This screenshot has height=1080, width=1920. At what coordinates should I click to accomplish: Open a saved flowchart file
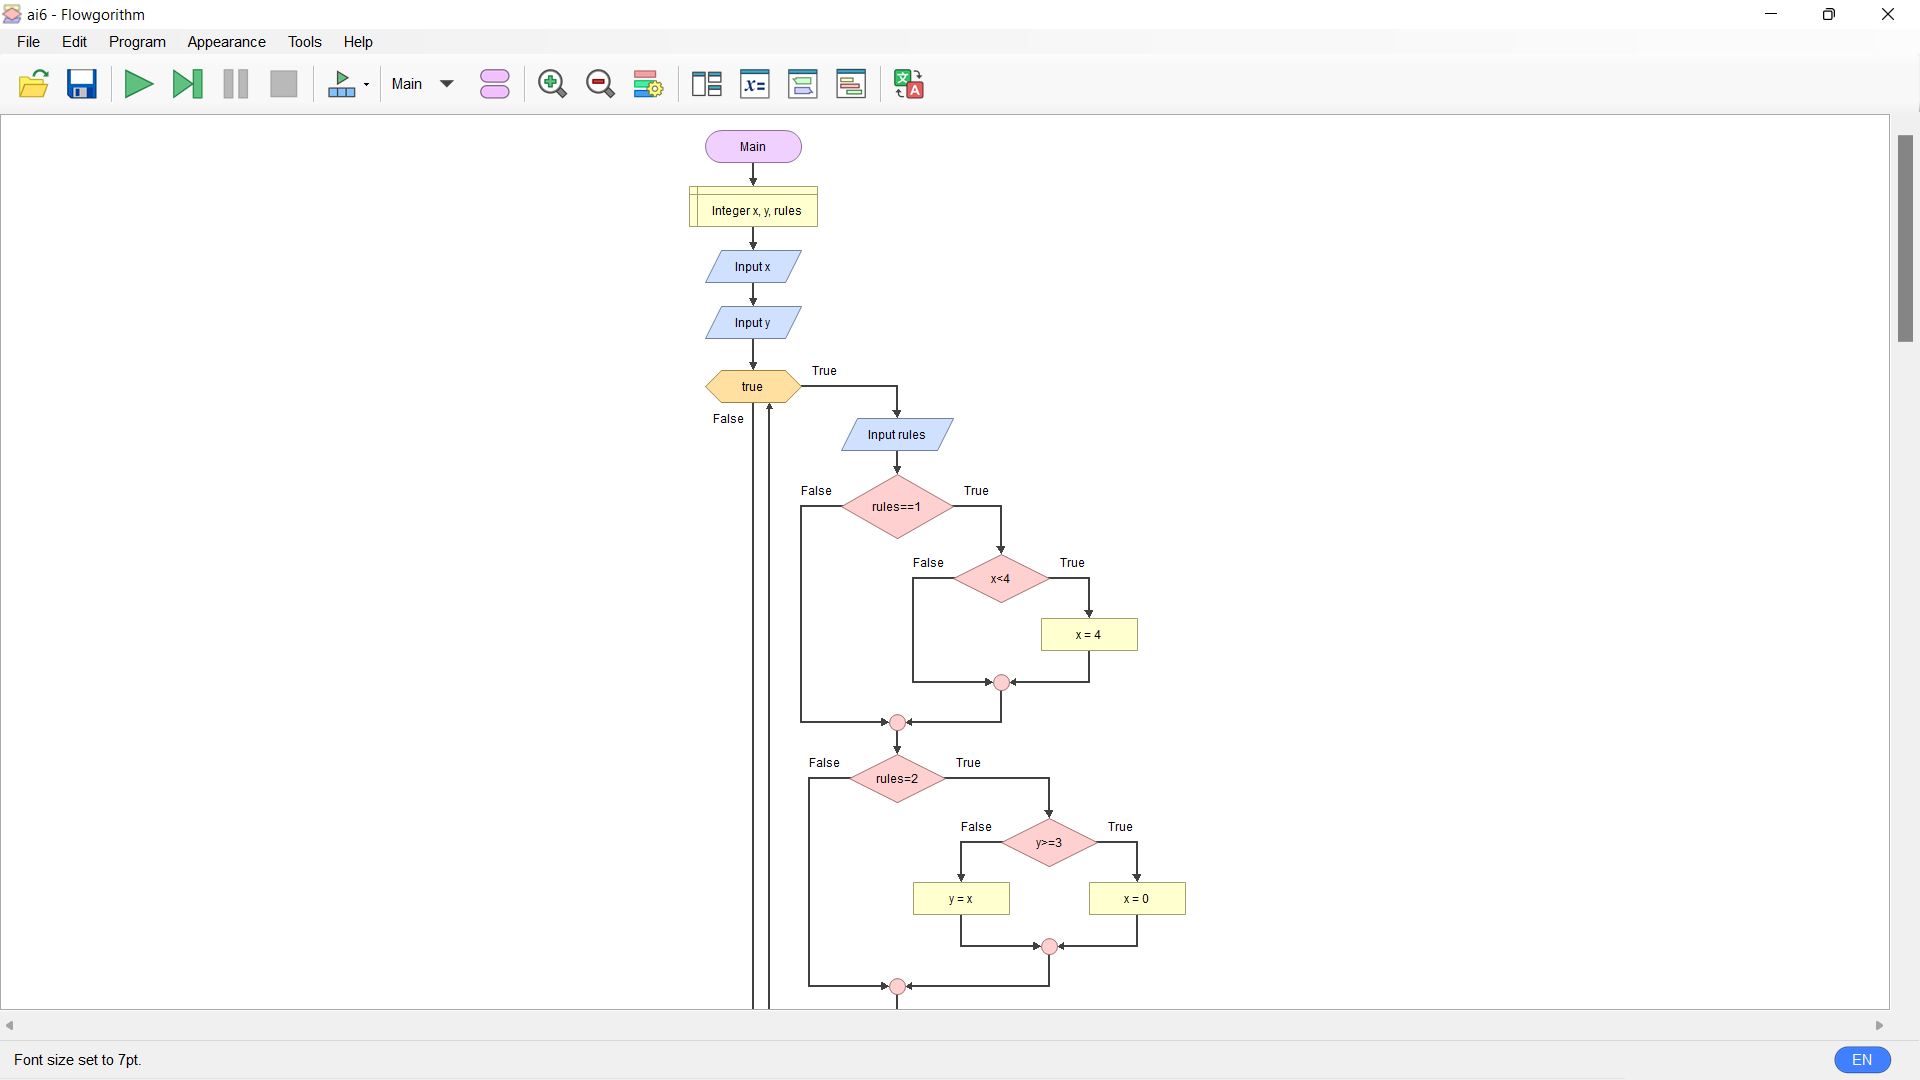(34, 84)
